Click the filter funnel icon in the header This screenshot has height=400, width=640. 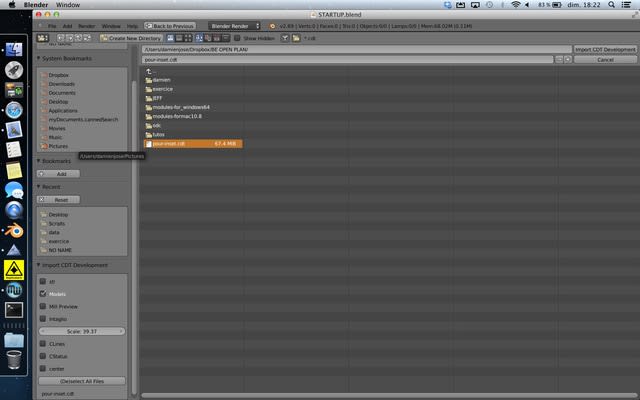284,37
